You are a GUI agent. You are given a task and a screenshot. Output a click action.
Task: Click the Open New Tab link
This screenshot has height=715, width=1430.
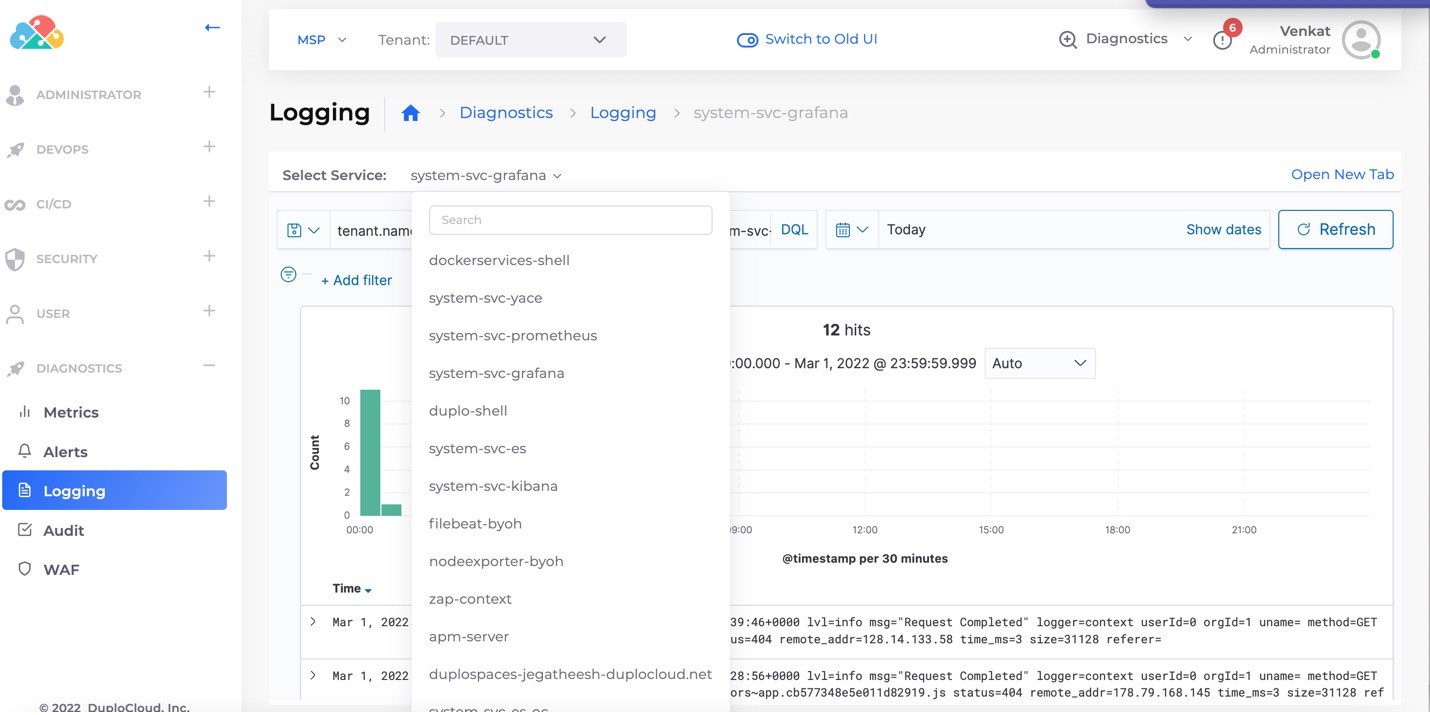[x=1341, y=174]
